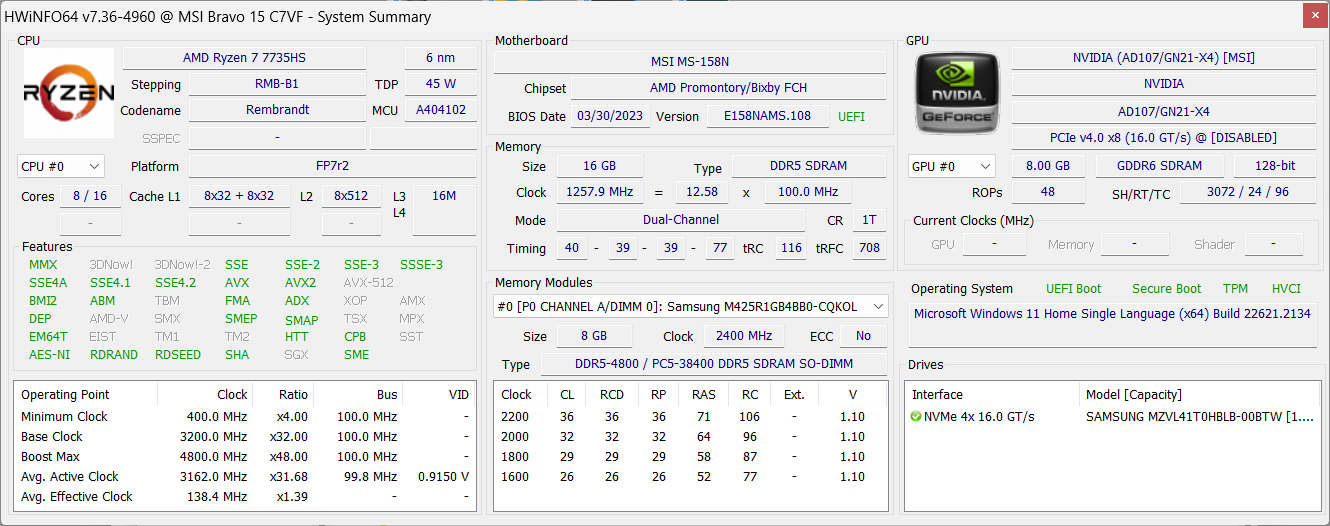This screenshot has height=526, width=1330.
Task: Click the 8 / 16 cores value
Action: [90, 196]
